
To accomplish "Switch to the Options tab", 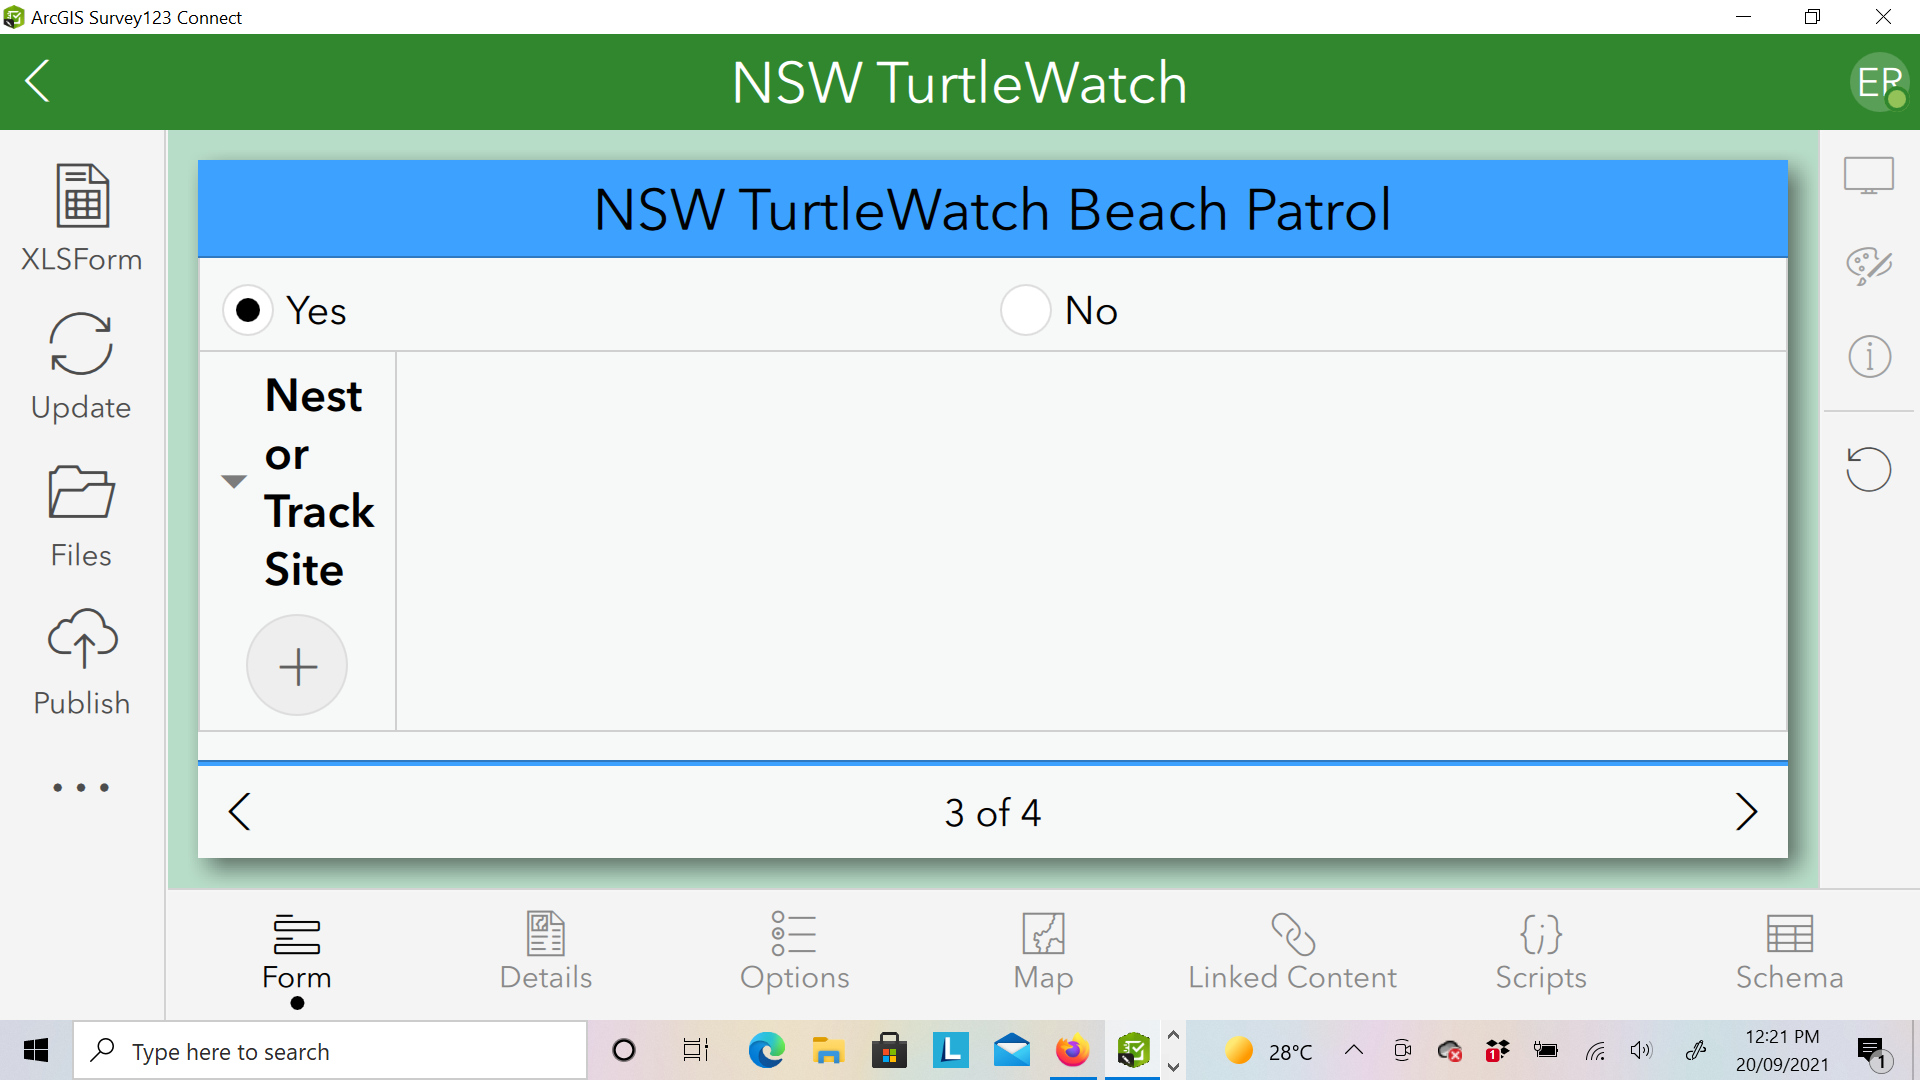I will (795, 952).
